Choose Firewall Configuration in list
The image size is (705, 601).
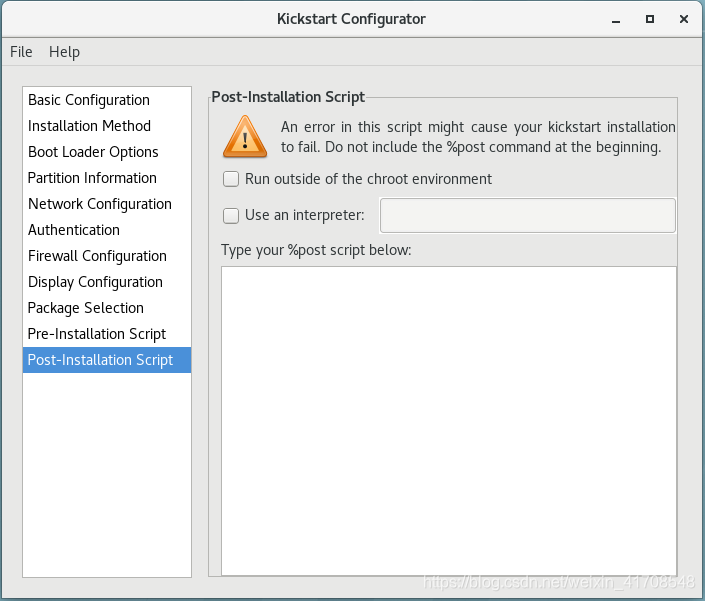pos(107,256)
